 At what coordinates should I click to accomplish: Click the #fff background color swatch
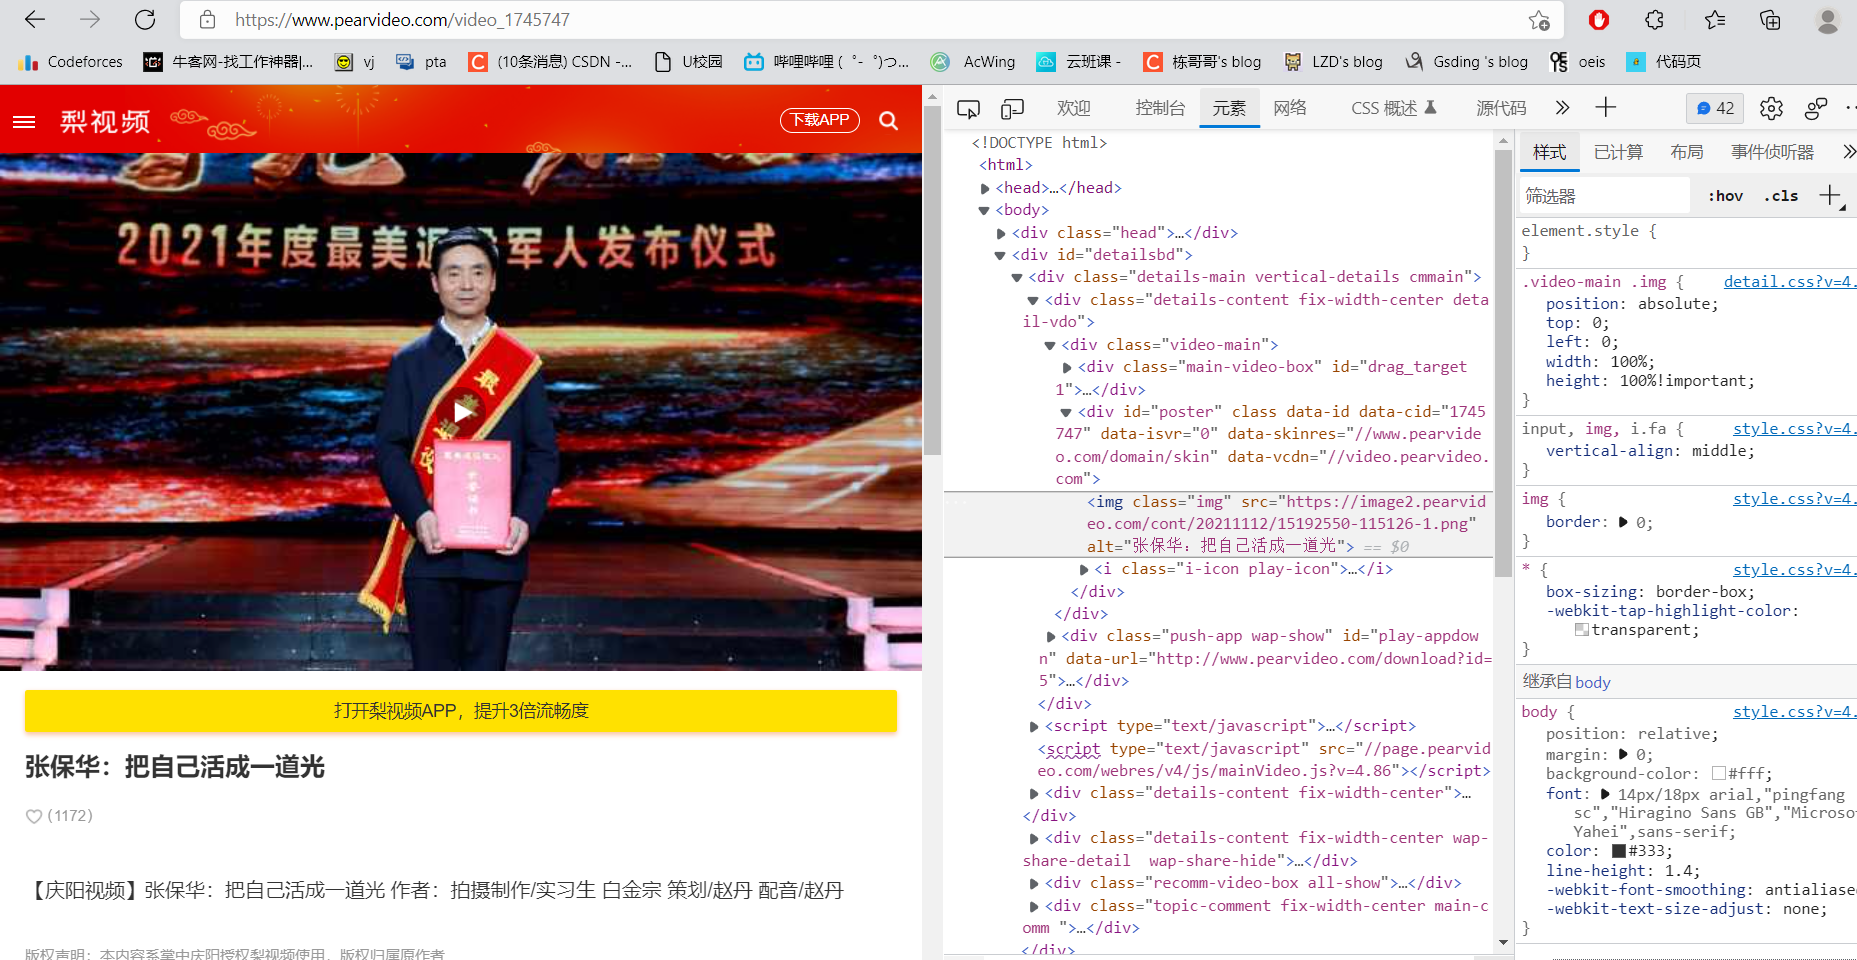[x=1719, y=773]
